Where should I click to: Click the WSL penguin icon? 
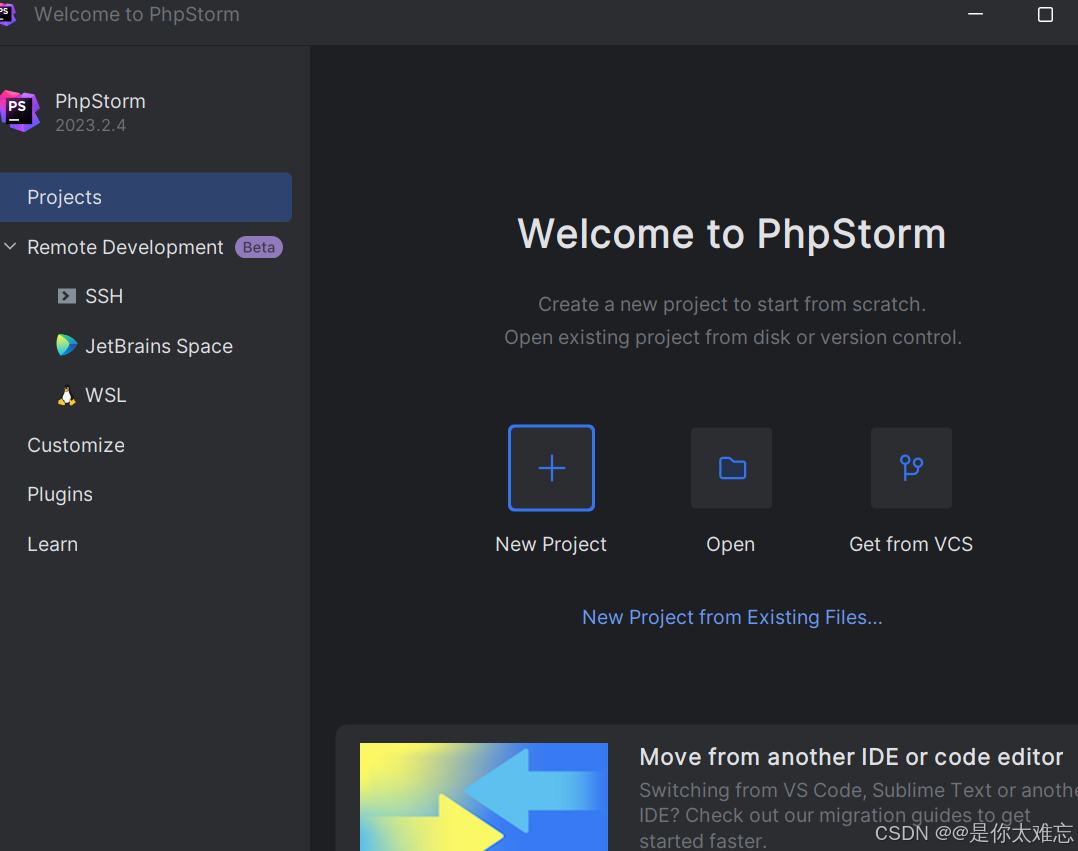(66, 395)
